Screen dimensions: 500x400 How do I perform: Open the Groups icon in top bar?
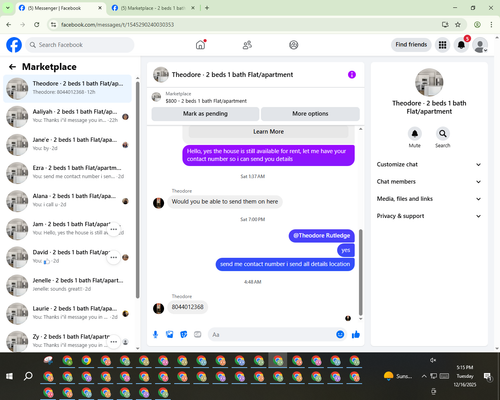[294, 45]
